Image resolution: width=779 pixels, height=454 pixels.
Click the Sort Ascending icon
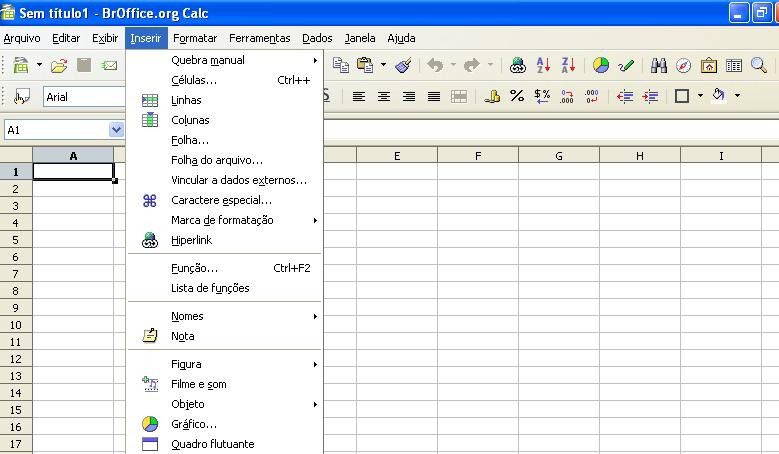543,66
